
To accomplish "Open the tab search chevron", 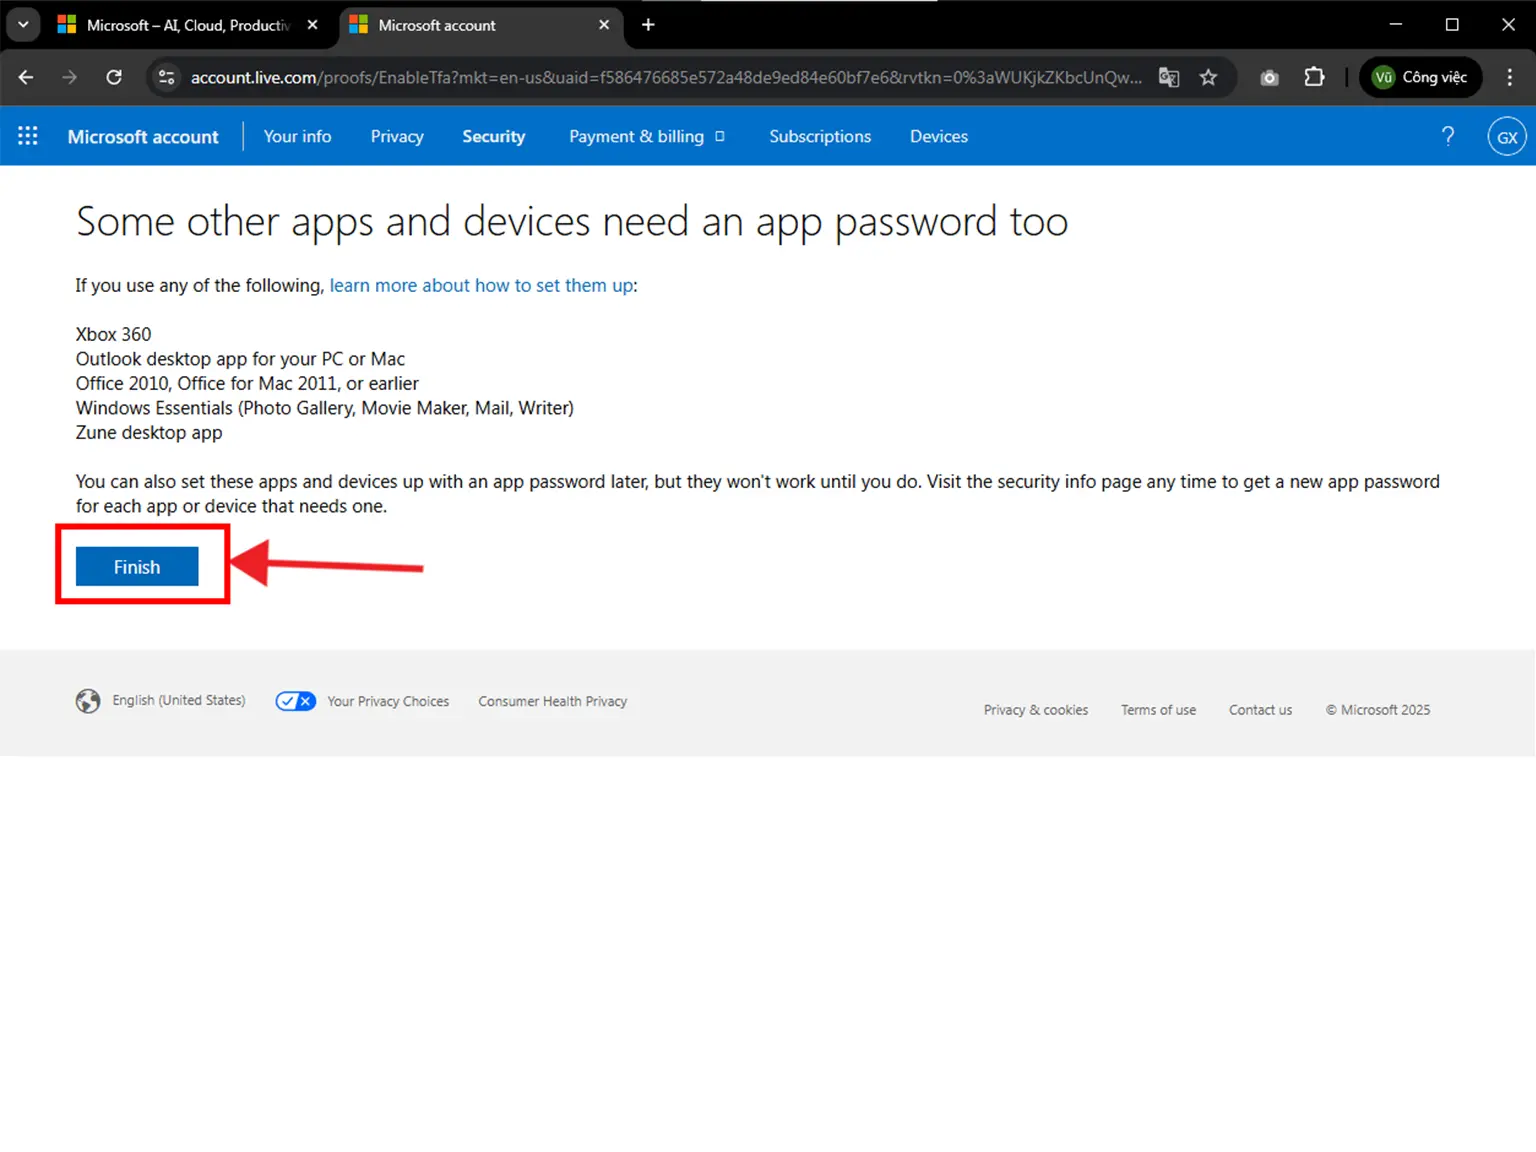I will pyautogui.click(x=22, y=24).
